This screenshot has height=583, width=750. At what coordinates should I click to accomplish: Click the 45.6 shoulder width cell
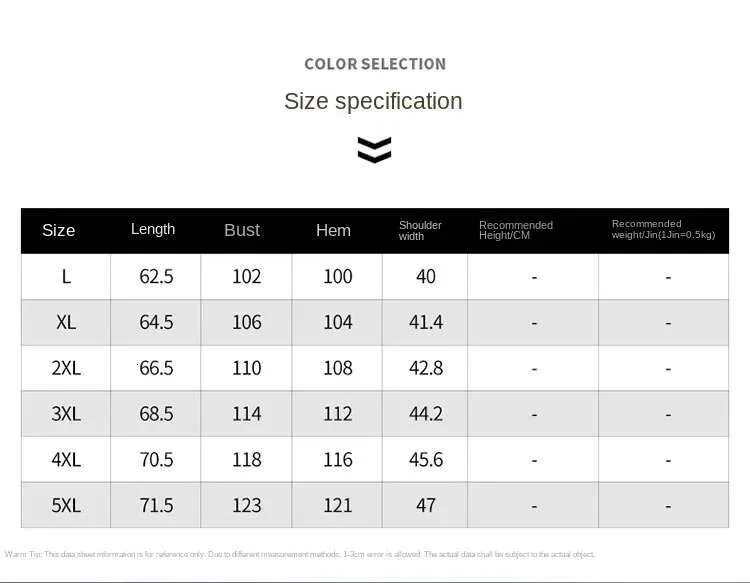coord(426,460)
